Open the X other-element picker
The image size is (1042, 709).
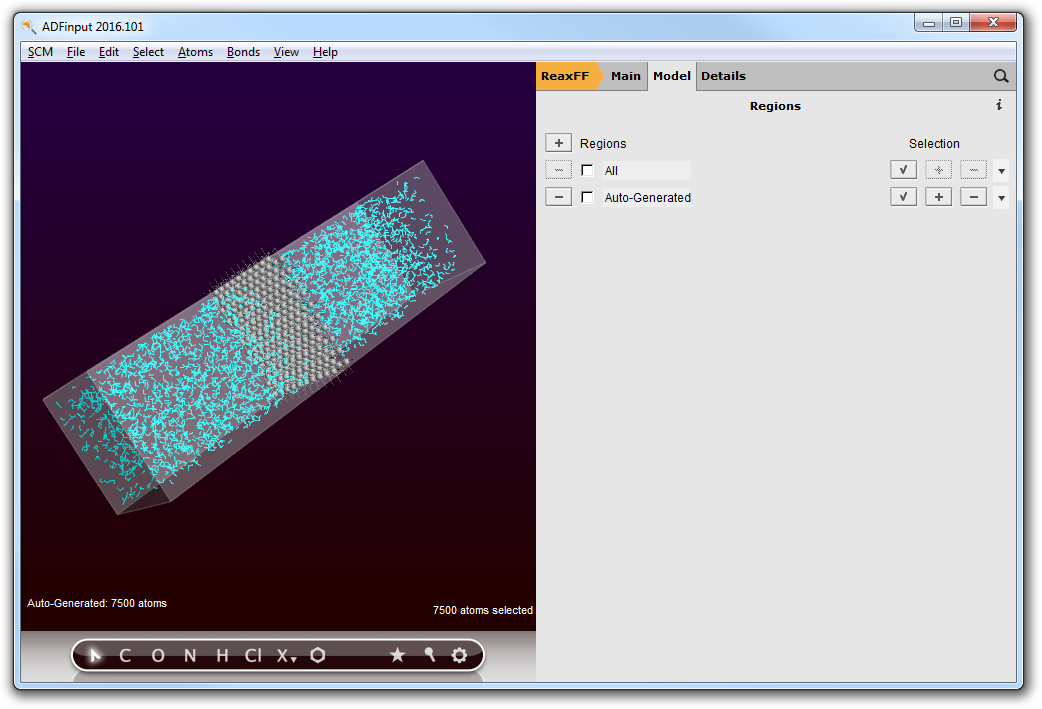[x=286, y=656]
